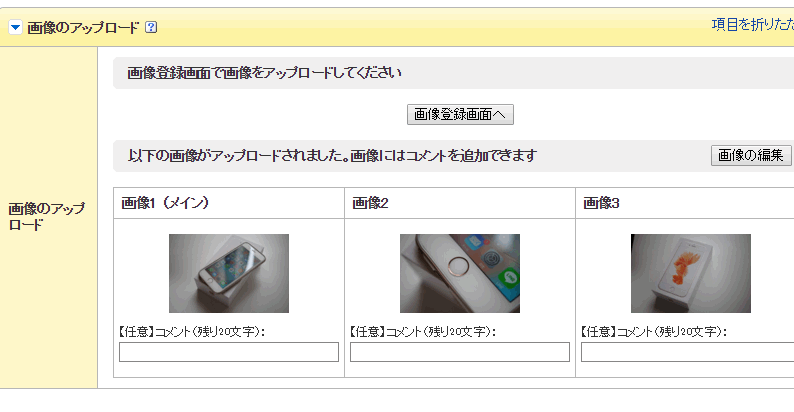
Task: Open the help question-mark icon
Action: click(151, 27)
